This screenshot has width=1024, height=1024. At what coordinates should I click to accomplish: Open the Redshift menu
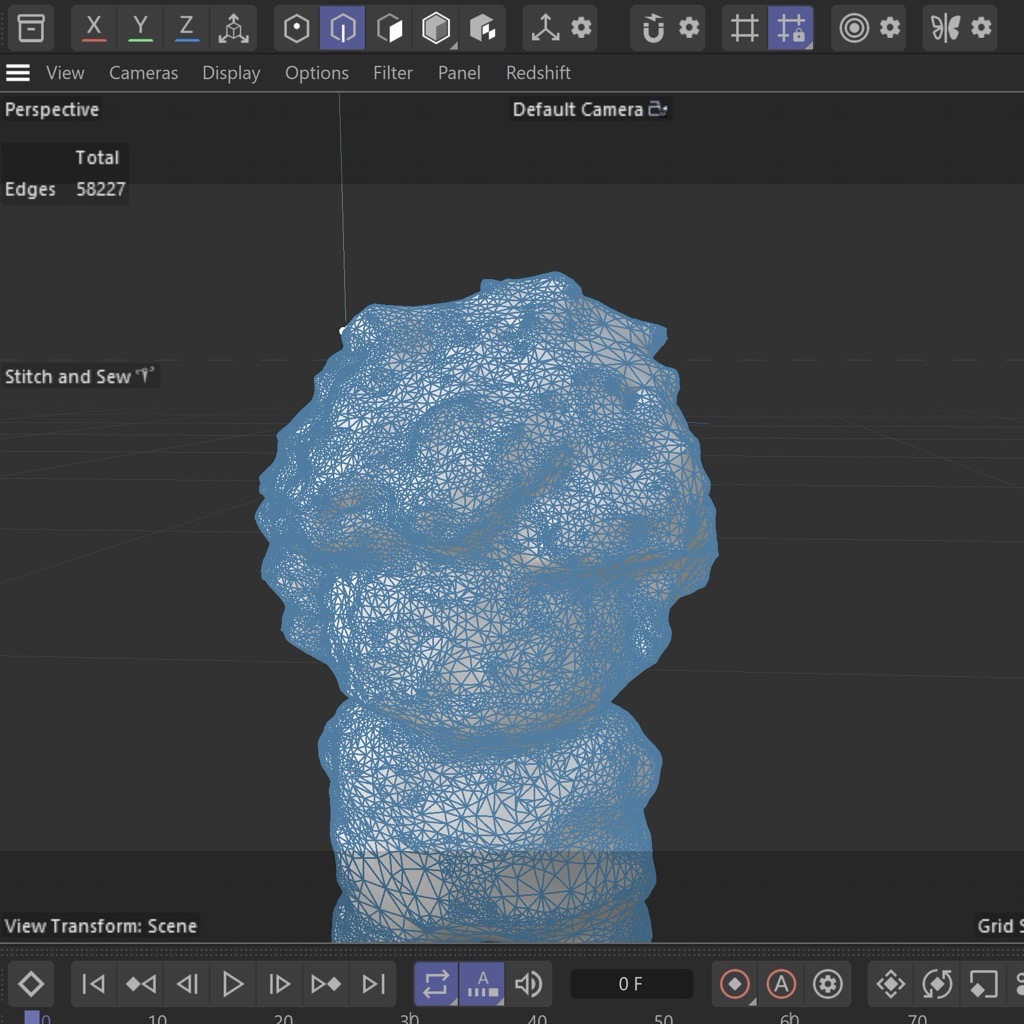pyautogui.click(x=538, y=73)
